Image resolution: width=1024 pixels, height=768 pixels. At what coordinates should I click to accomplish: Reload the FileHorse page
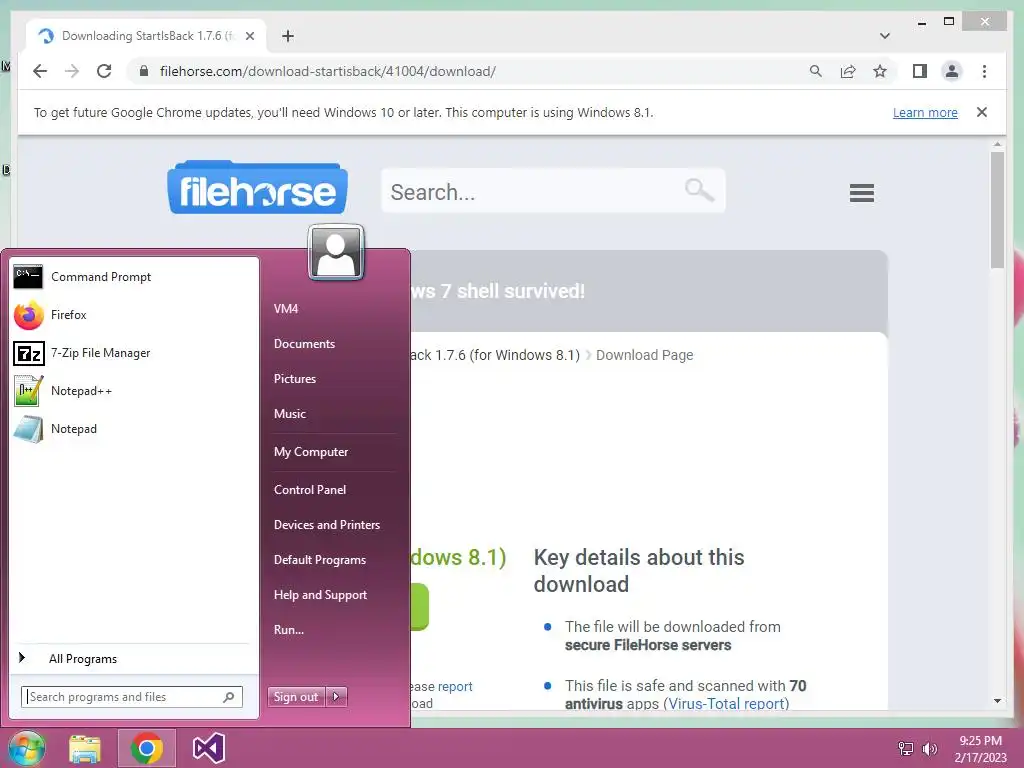104,71
